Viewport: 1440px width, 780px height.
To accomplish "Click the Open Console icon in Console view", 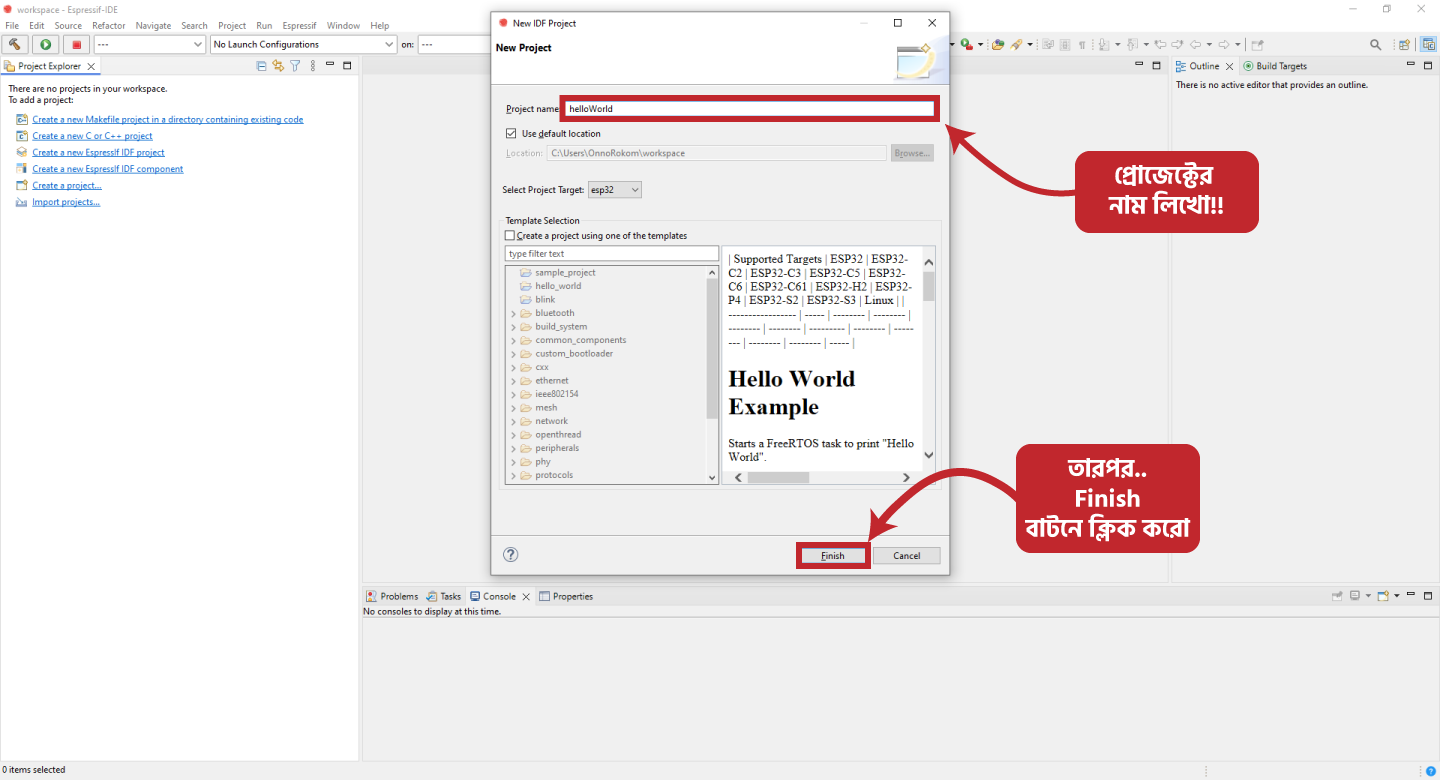I will (x=1383, y=596).
